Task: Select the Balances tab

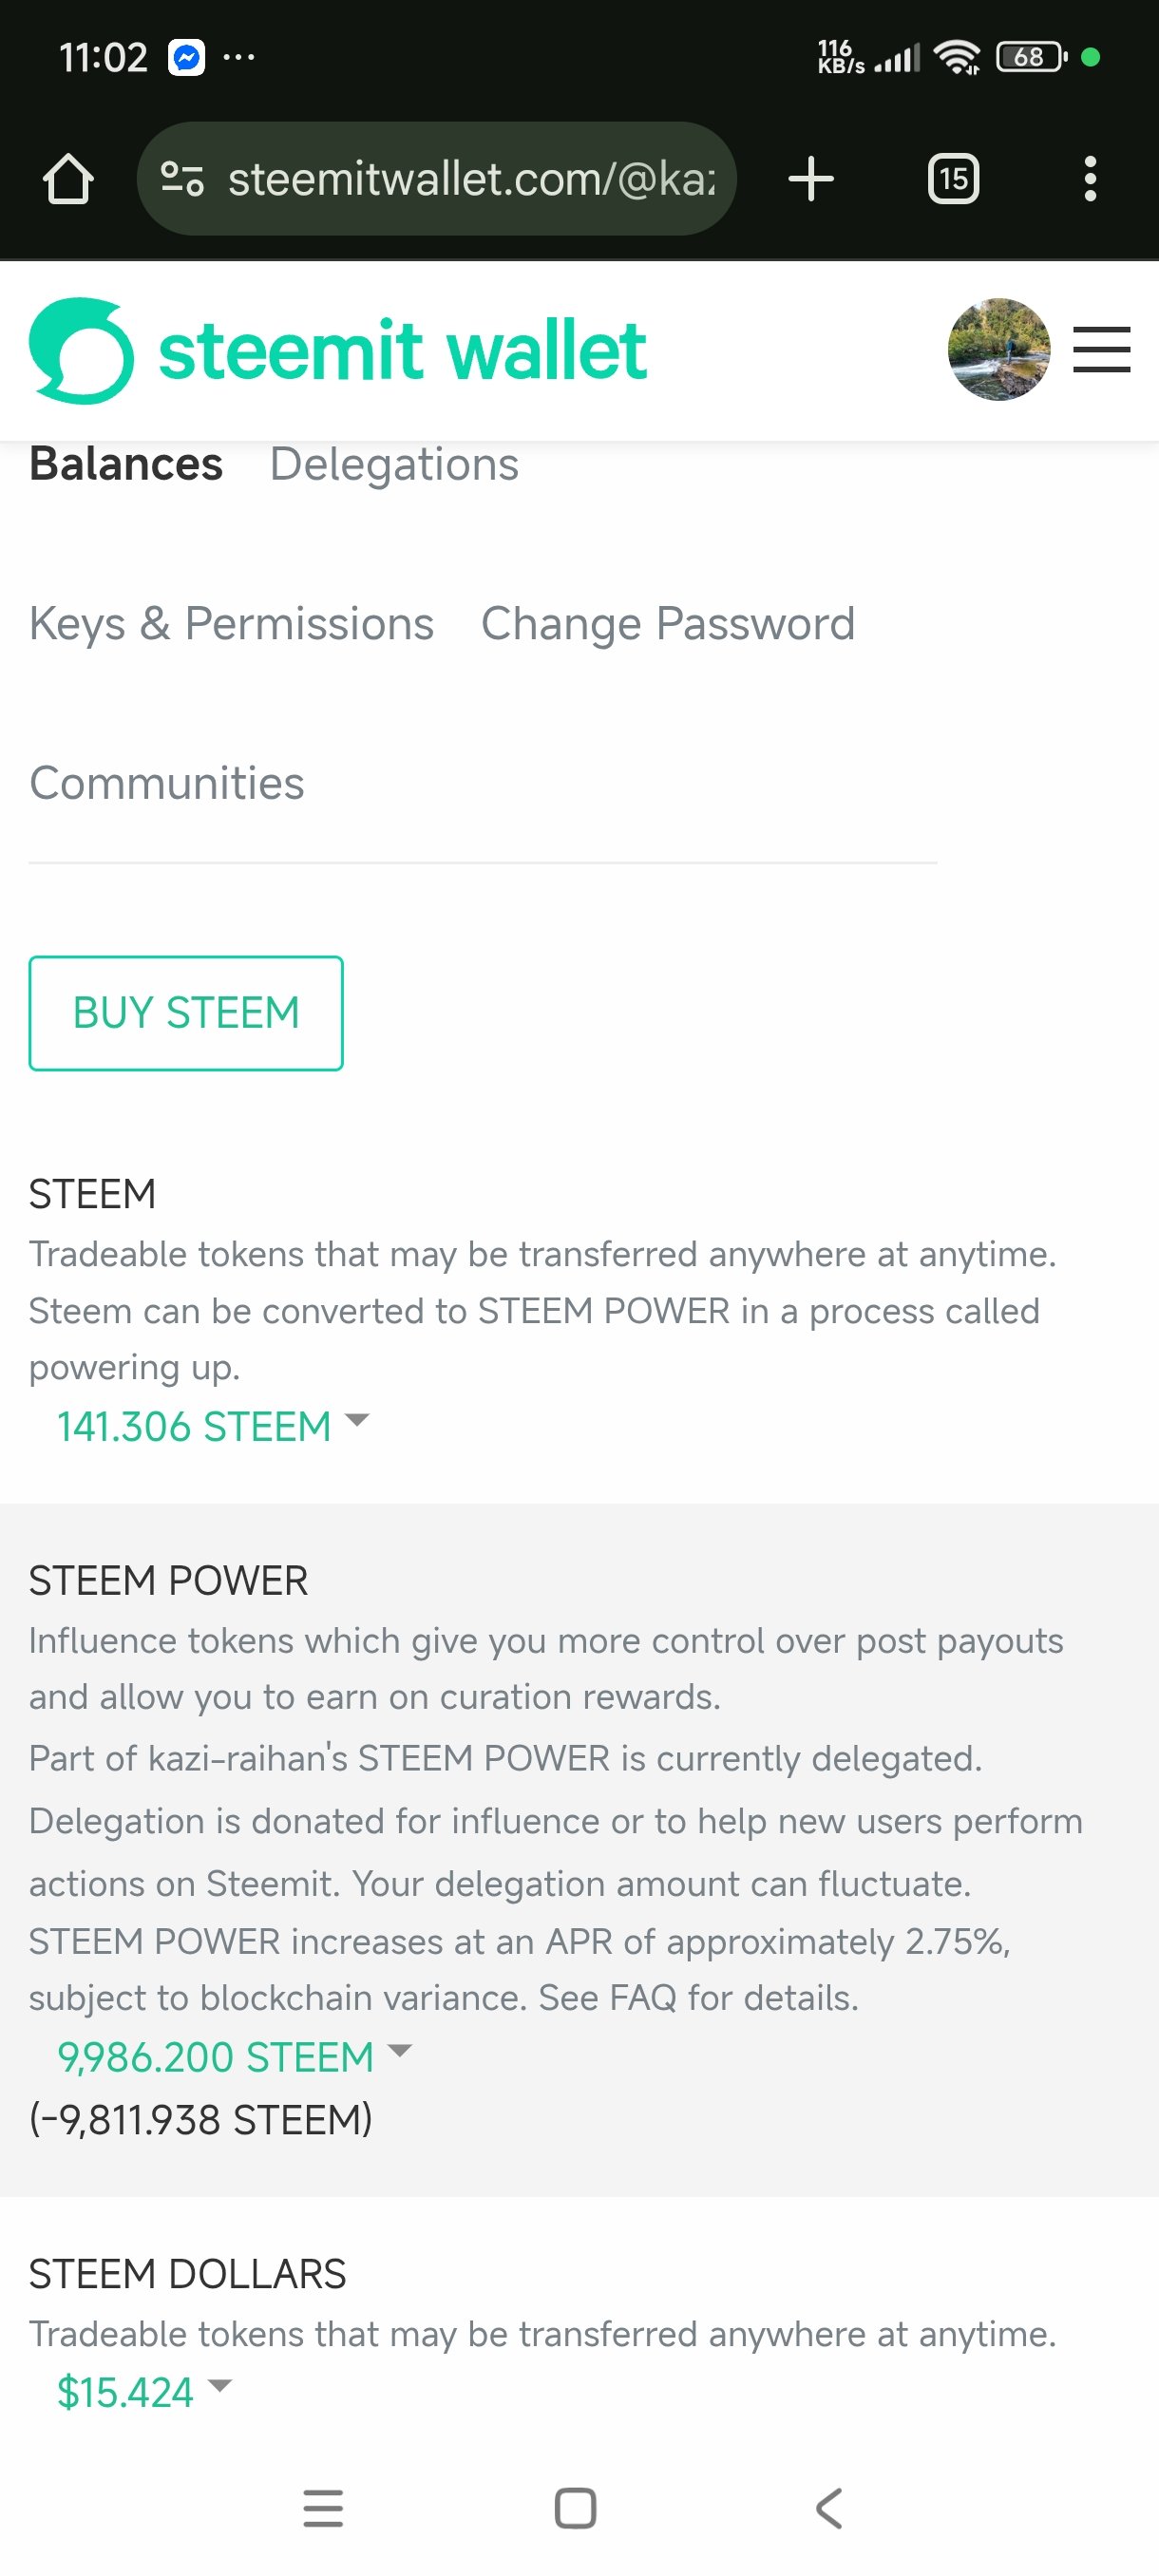Action: [126, 465]
